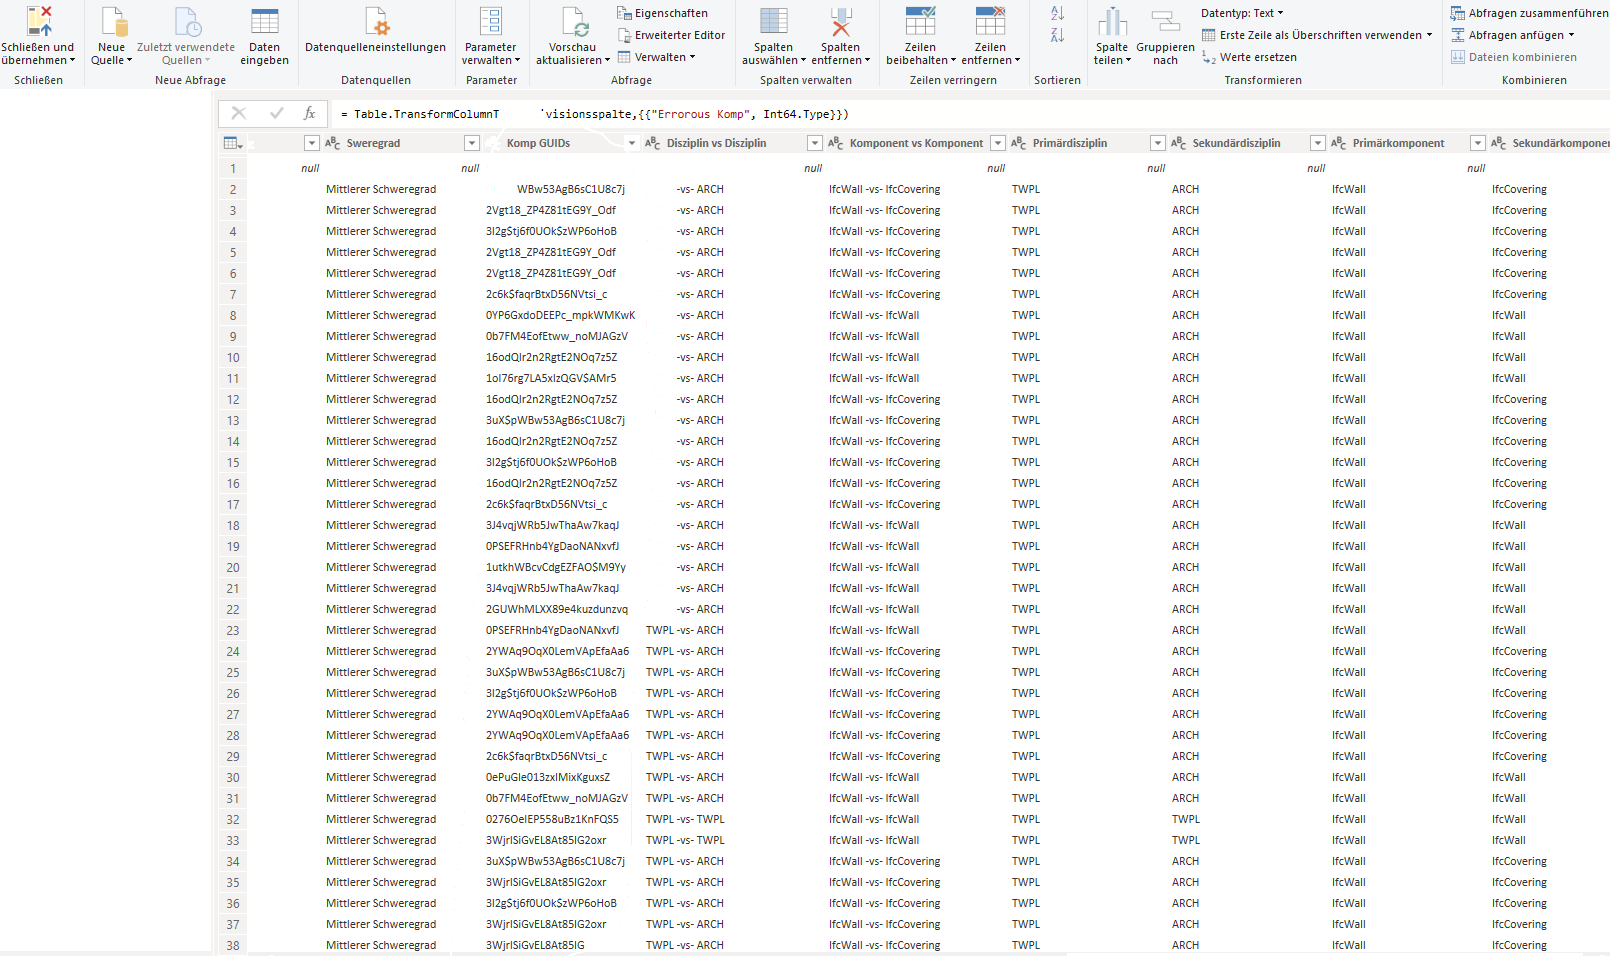Change data type icon of Primärkomponent column
1610x967 pixels.
tap(1339, 143)
